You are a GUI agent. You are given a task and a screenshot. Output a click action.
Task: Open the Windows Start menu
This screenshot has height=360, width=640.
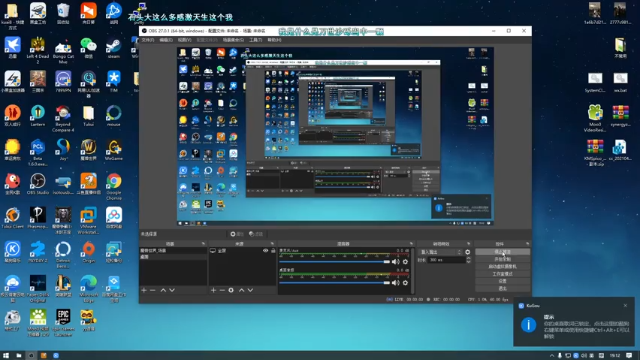6,356
